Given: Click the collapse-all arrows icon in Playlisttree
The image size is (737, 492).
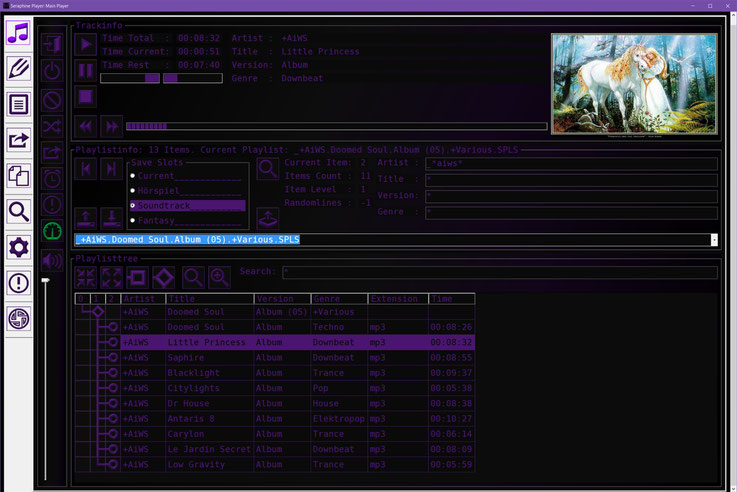Looking at the screenshot, I should (x=86, y=277).
